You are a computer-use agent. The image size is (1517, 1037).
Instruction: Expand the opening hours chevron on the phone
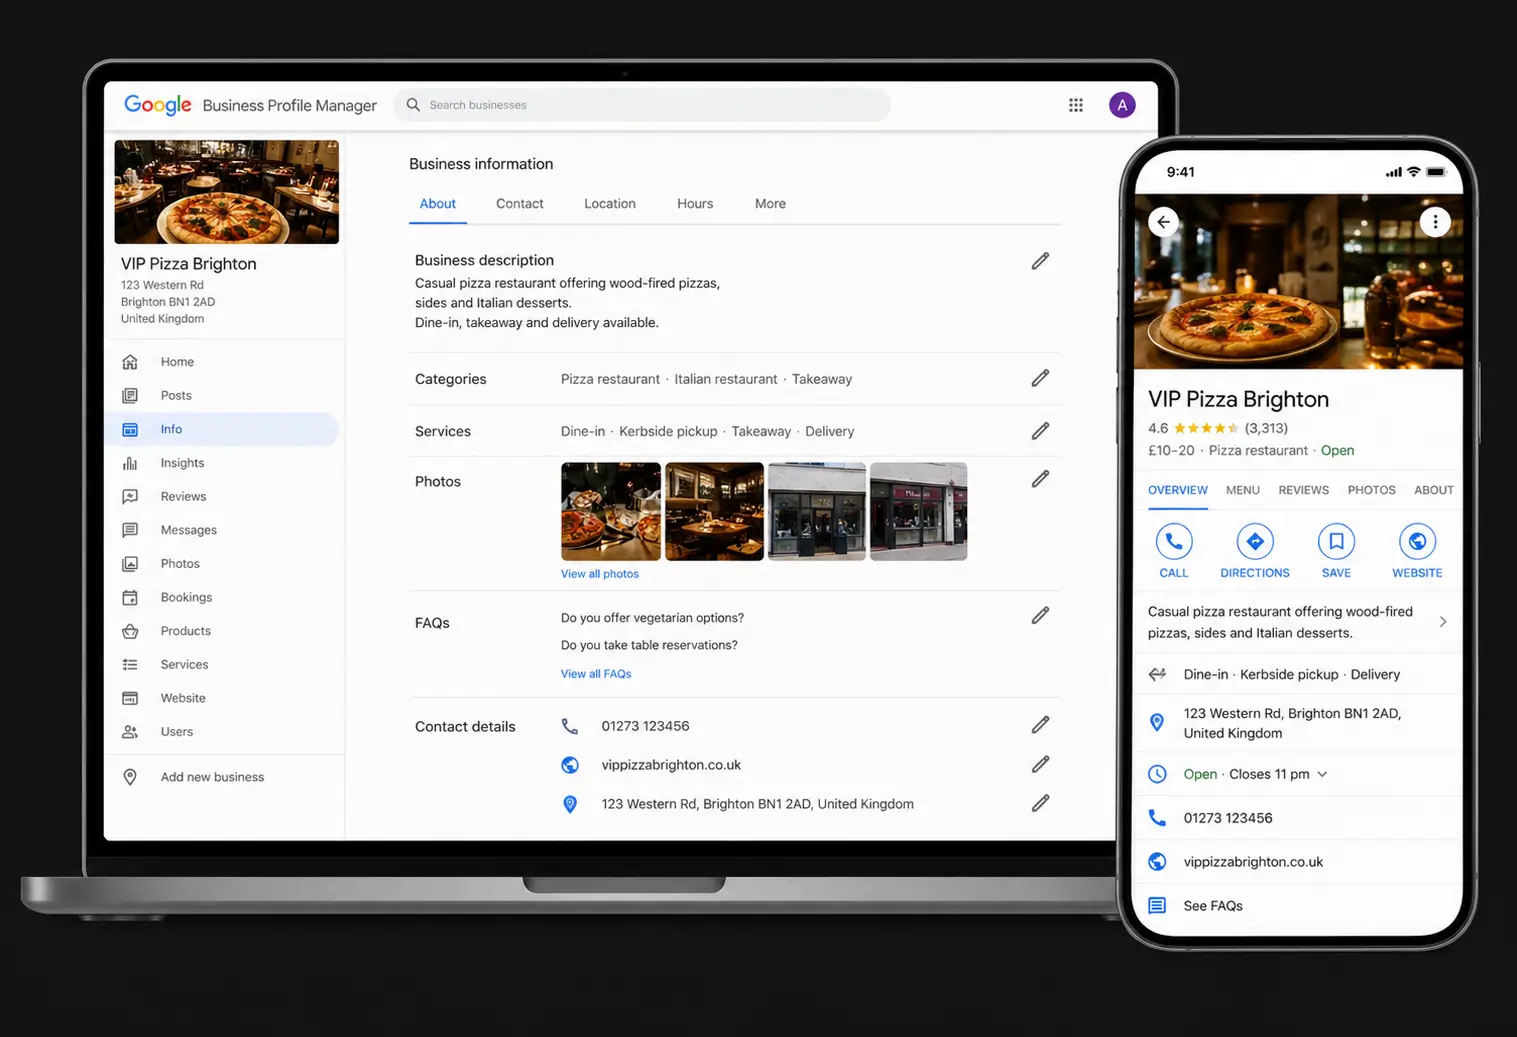pos(1322,774)
